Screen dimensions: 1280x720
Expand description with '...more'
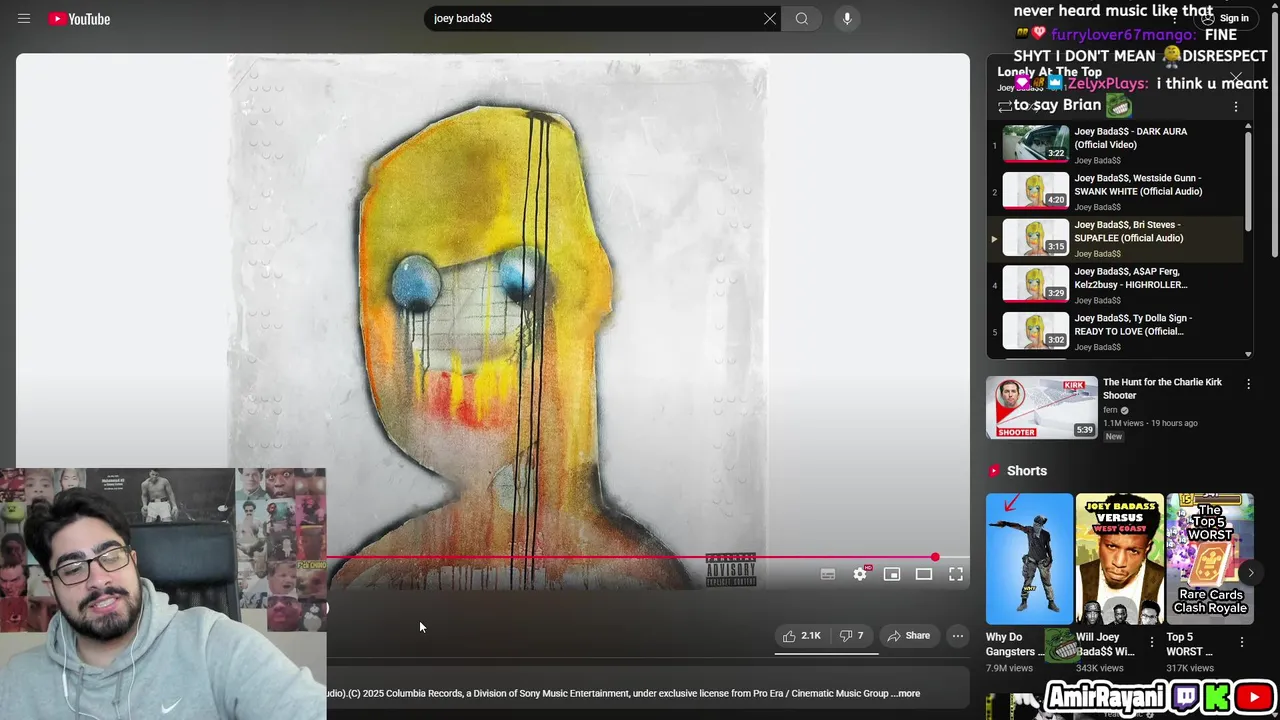(x=907, y=693)
